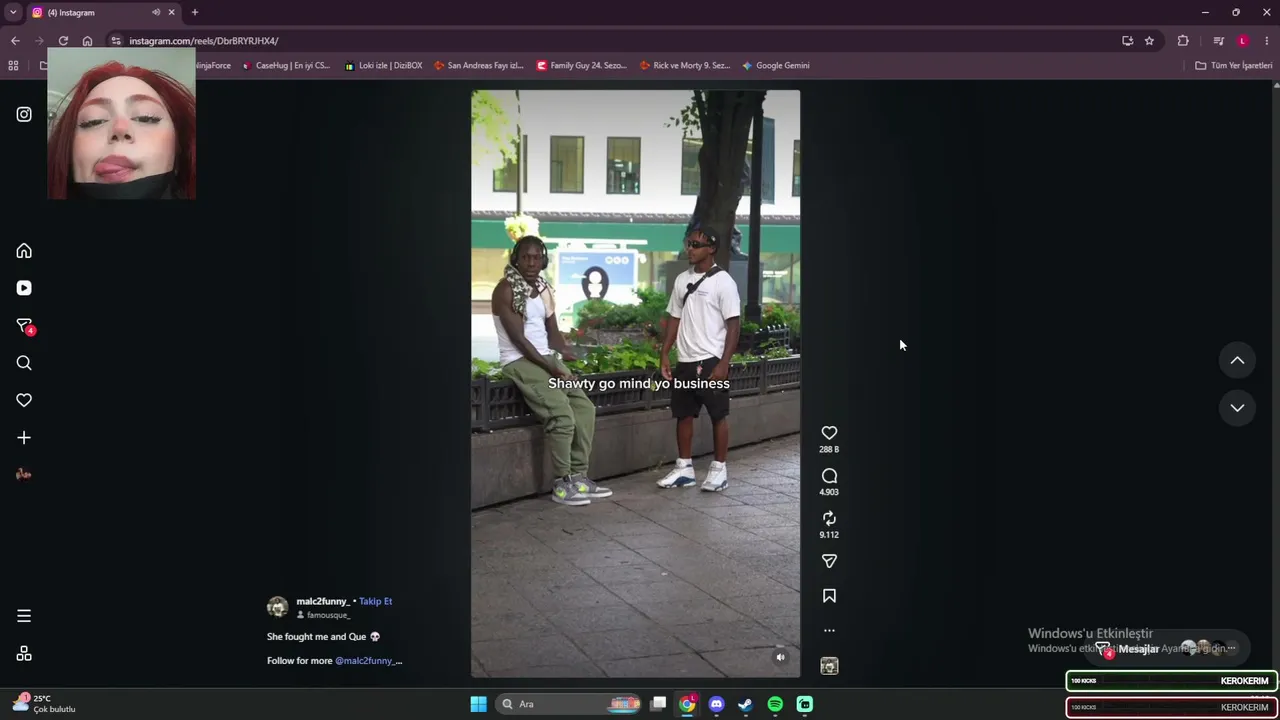The width and height of the screenshot is (1280, 720).
Task: Create new post with plus icon
Action: click(x=24, y=437)
